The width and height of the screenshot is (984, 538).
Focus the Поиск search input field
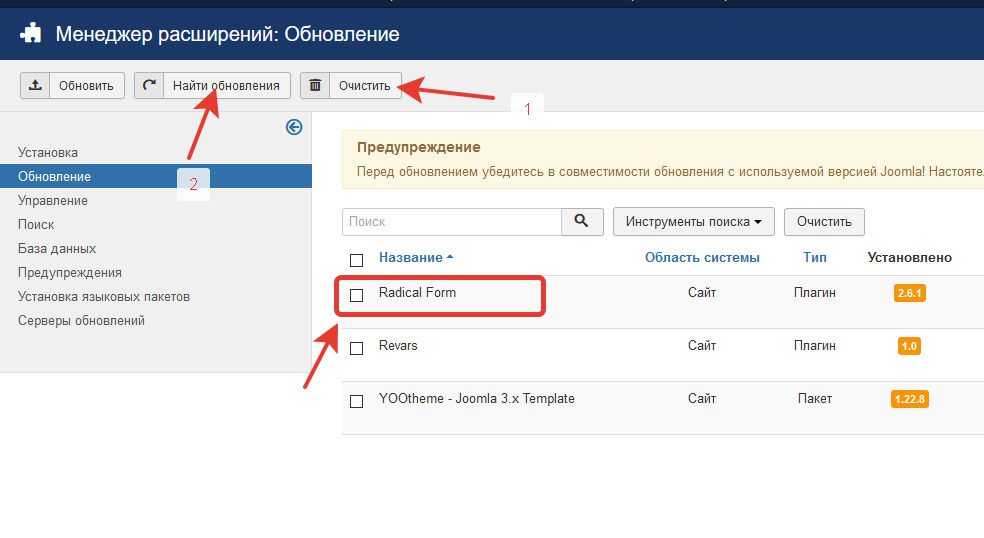point(451,222)
